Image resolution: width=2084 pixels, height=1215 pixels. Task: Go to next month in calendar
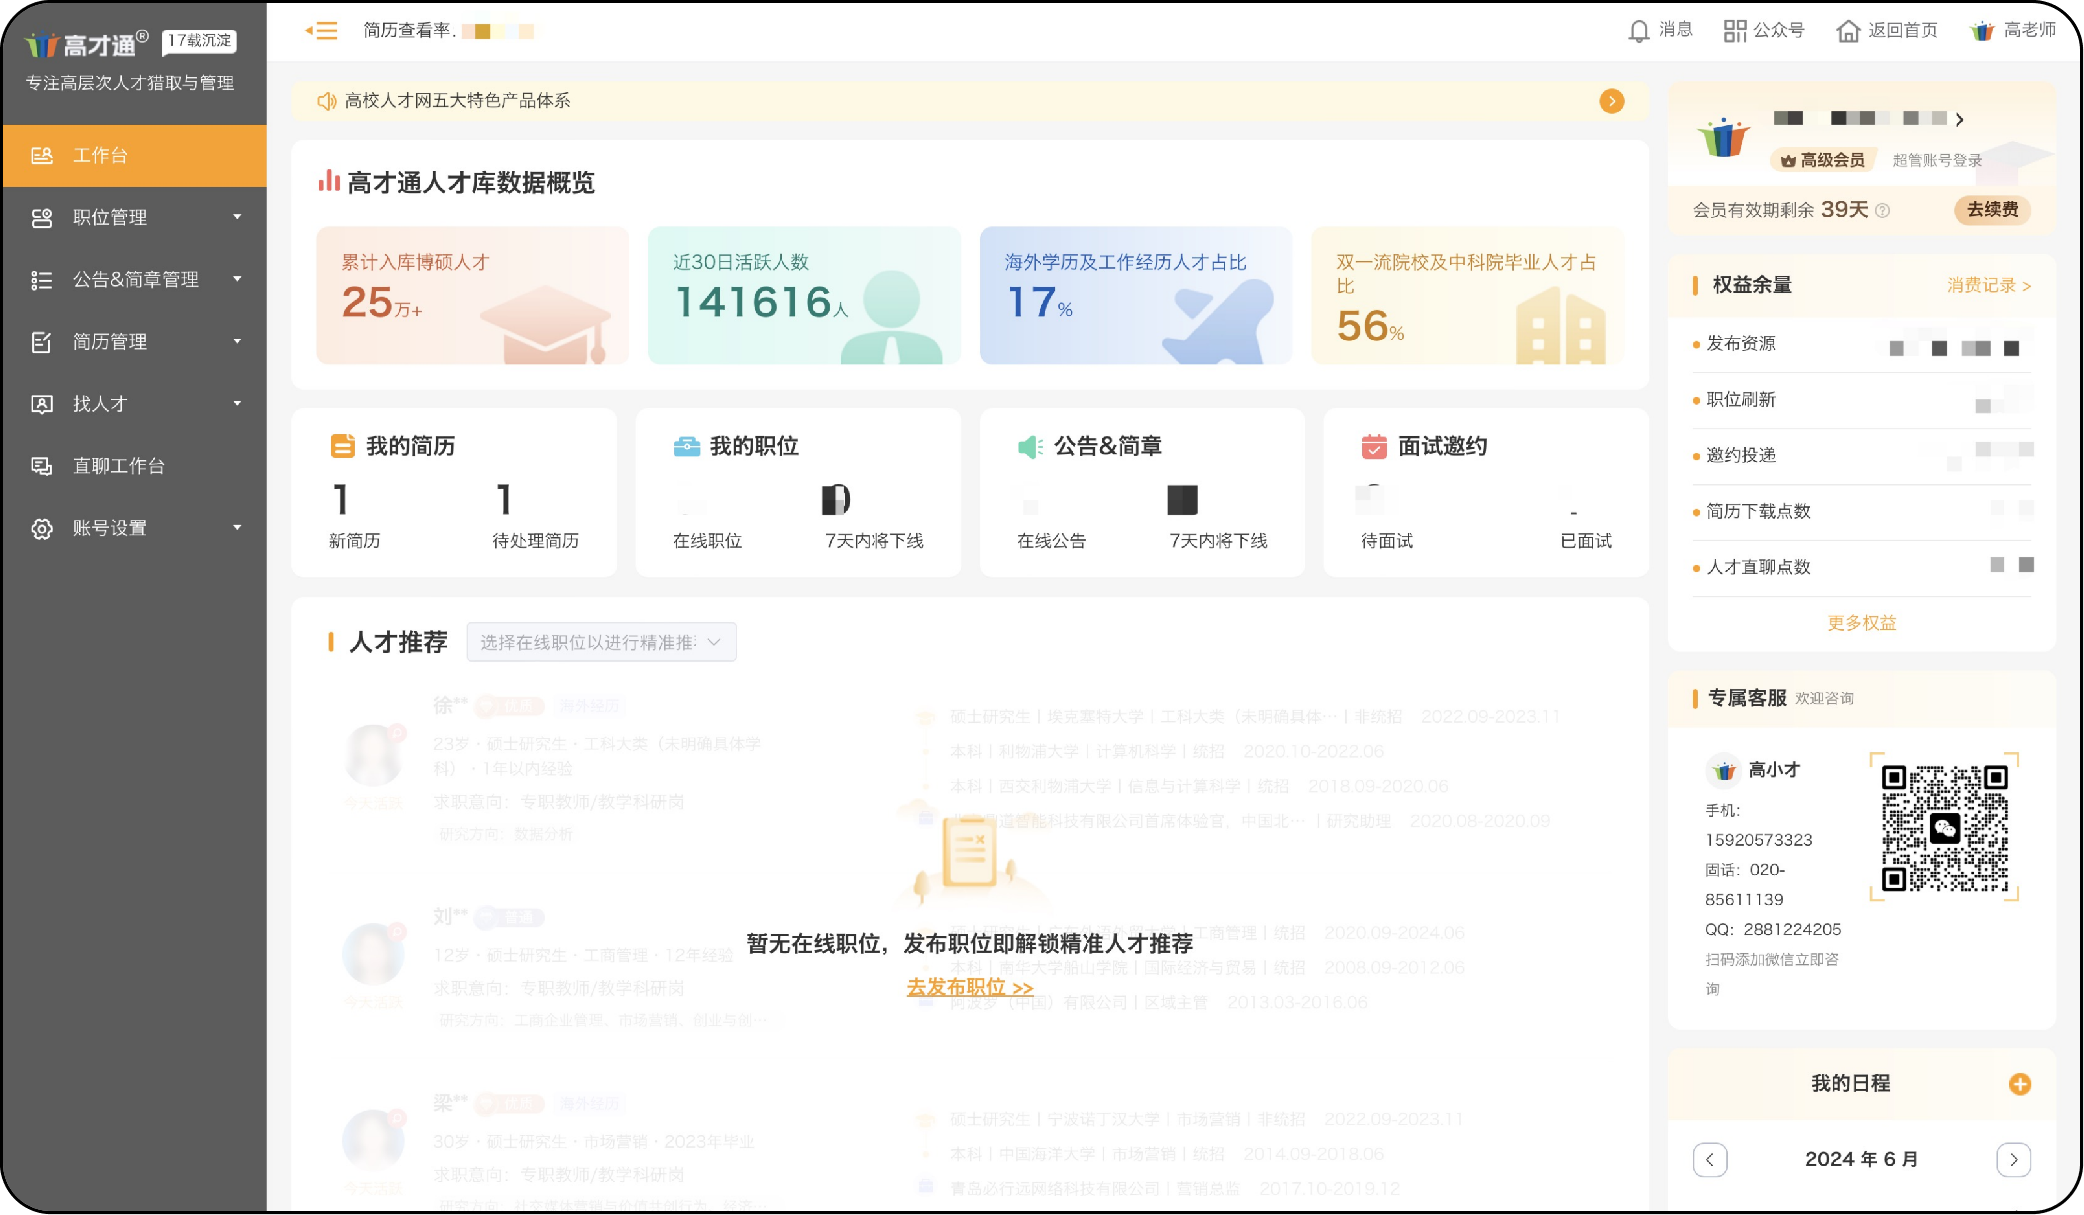pyautogui.click(x=2013, y=1159)
